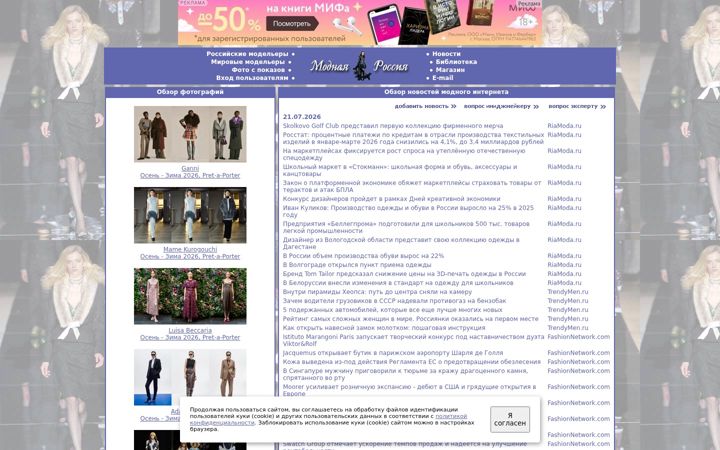Open В Волгограде открылся пункт headline
Screen dimensions: 720x450
coord(357,265)
